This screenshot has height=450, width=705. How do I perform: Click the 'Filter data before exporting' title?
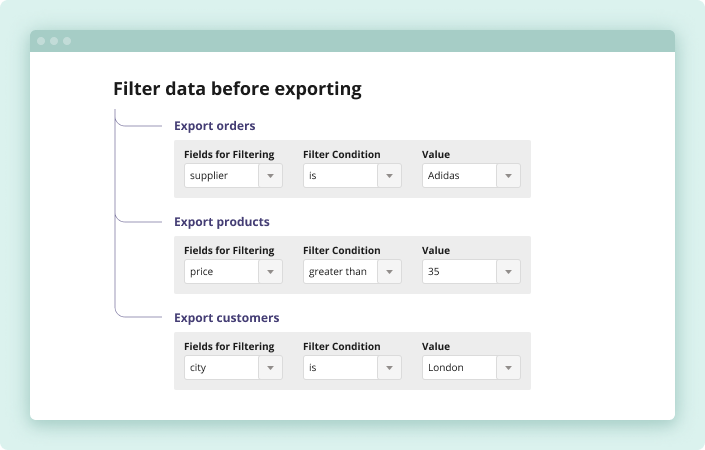(237, 89)
